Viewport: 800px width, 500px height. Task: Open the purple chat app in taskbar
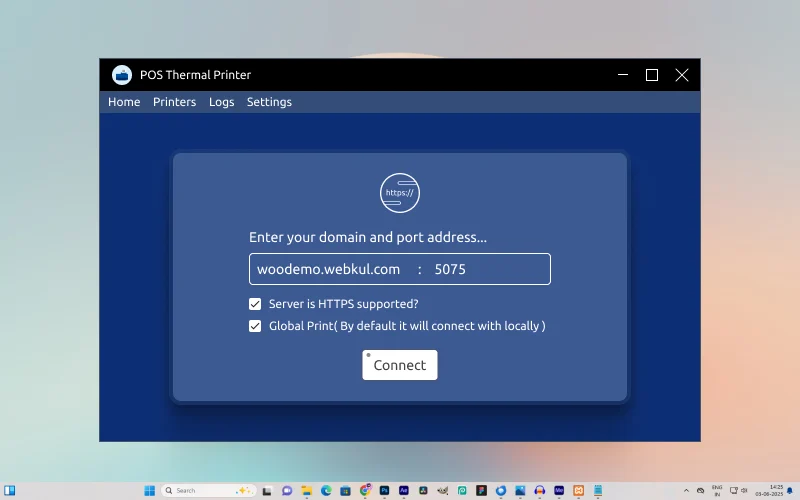coord(287,491)
